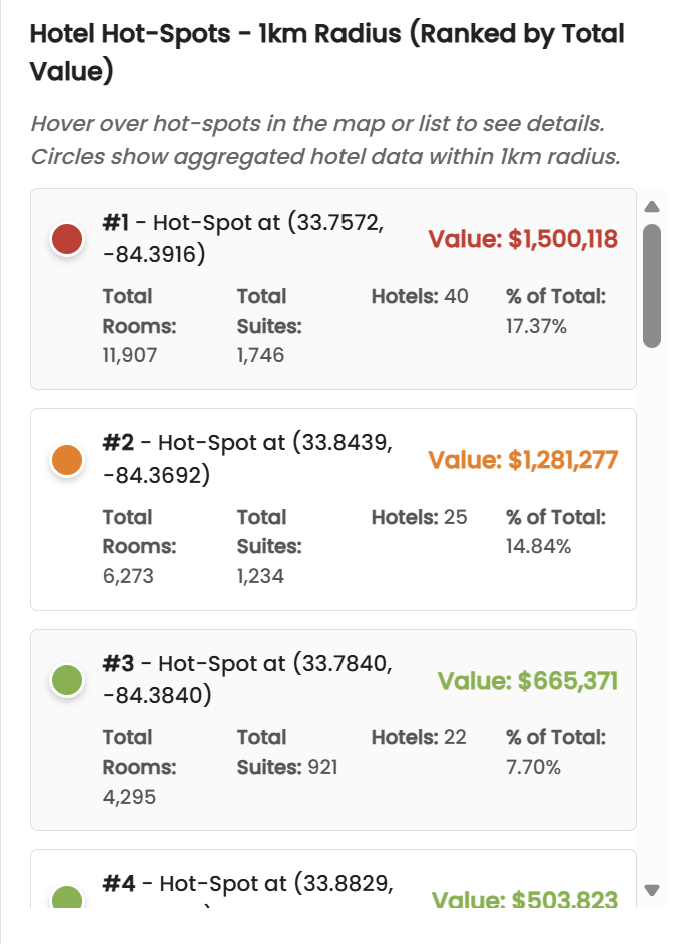
Task: Select the #3 Hot-Spot at (33.7840, -84.3840) title
Action: [x=247, y=679]
